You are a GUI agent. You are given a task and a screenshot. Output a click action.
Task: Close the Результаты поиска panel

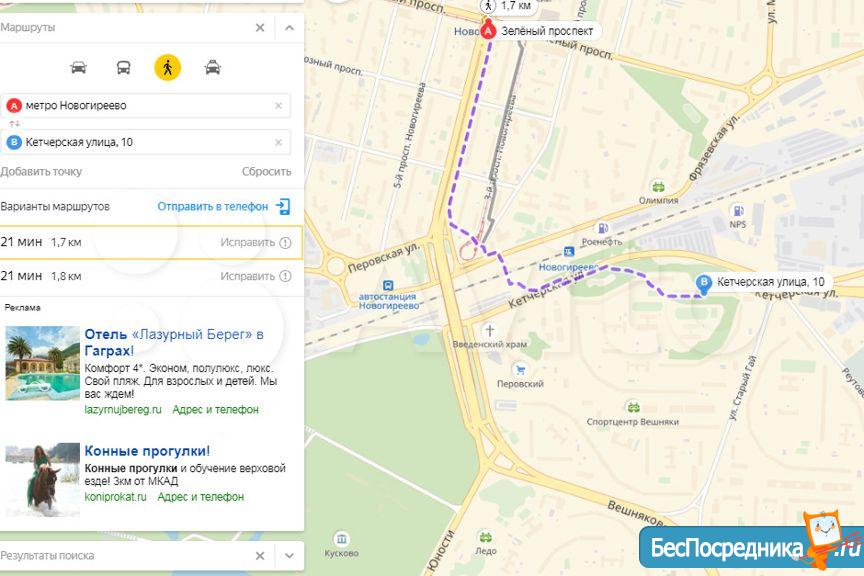tap(260, 556)
